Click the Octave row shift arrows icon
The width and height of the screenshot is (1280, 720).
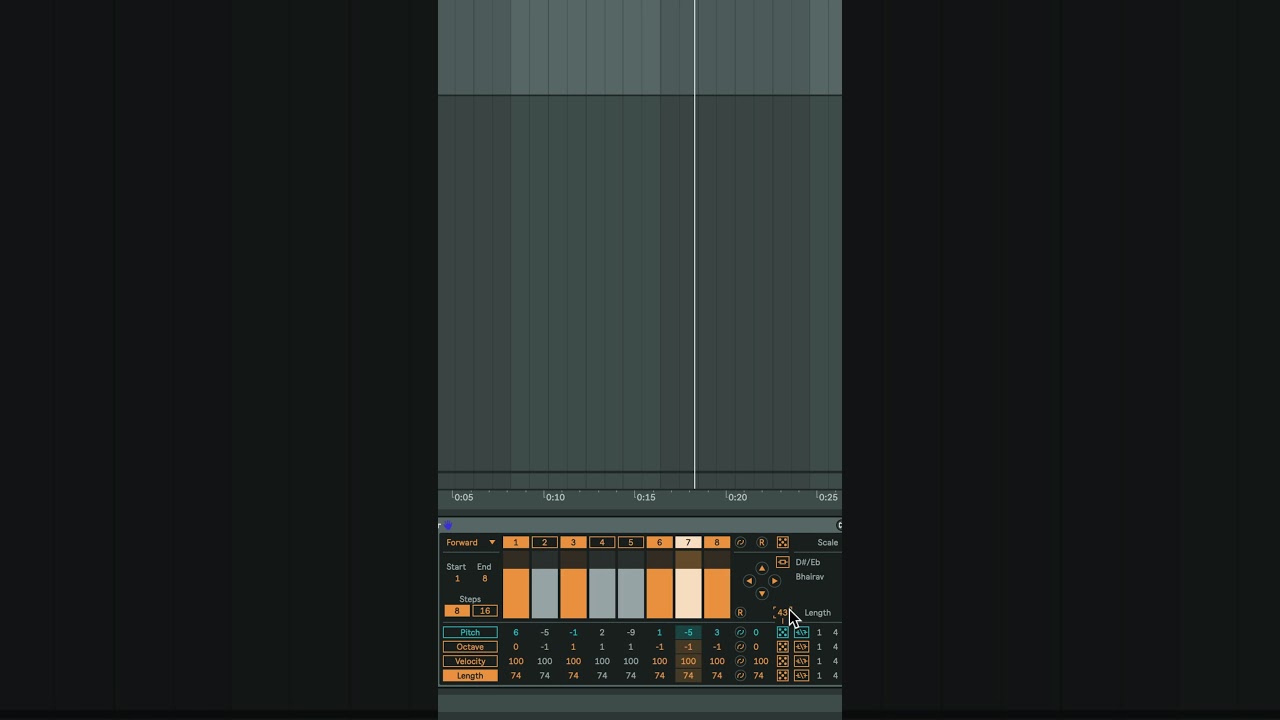(801, 647)
